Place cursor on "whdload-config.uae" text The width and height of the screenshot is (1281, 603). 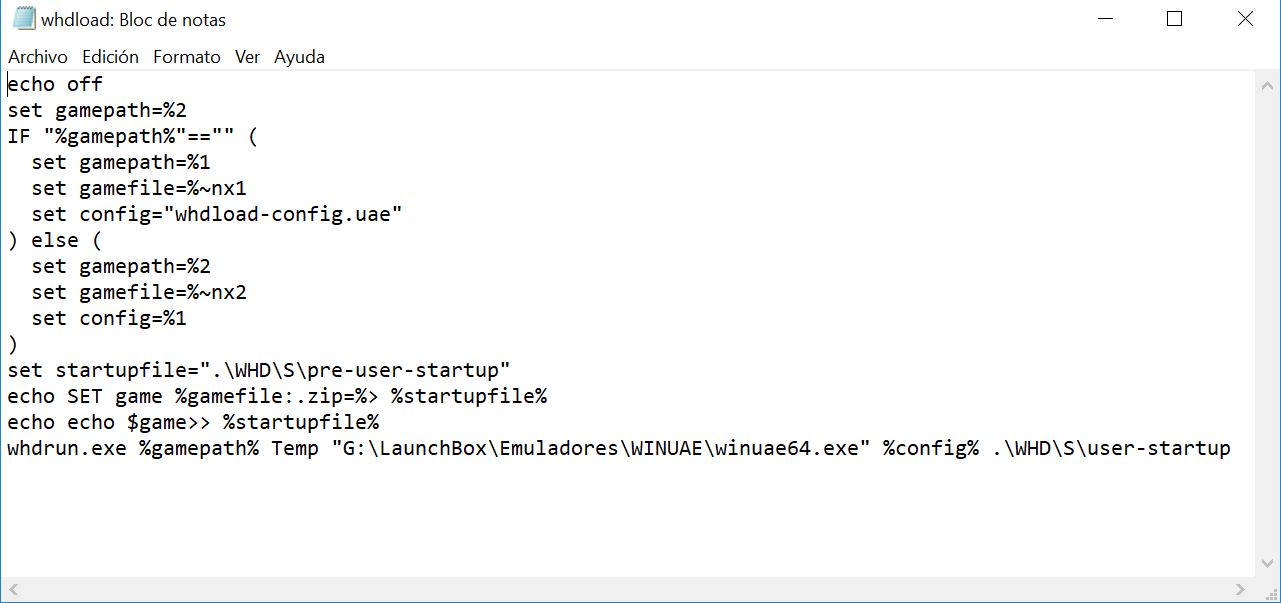[288, 214]
